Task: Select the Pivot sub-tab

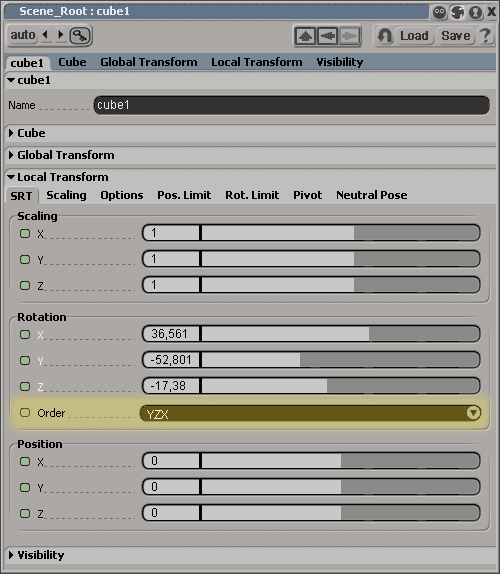Action: [307, 195]
